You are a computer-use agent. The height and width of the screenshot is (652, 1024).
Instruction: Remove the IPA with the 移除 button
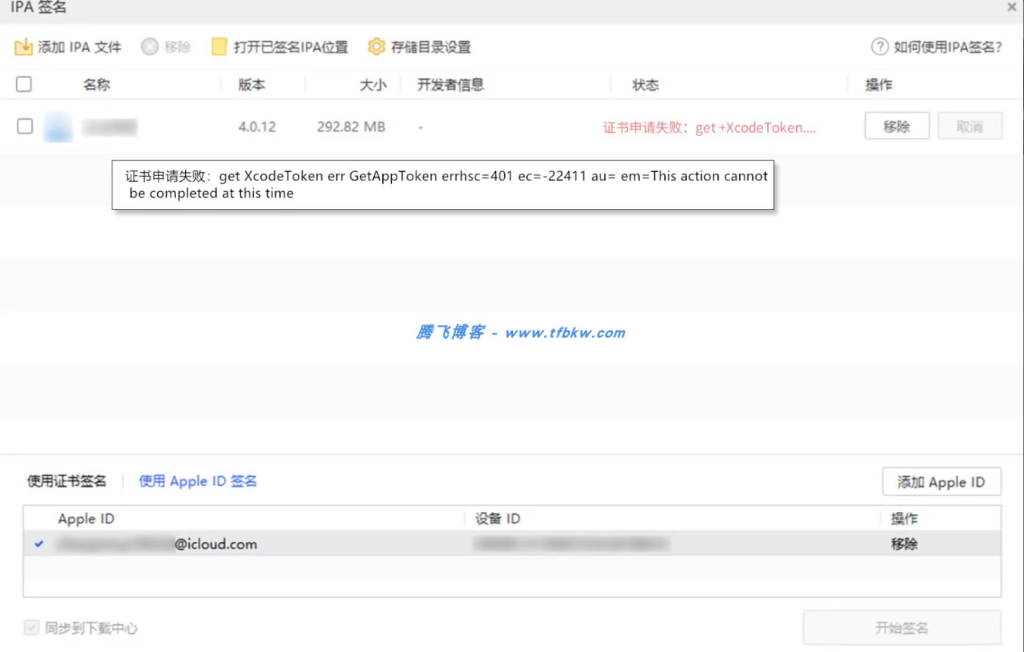896,125
